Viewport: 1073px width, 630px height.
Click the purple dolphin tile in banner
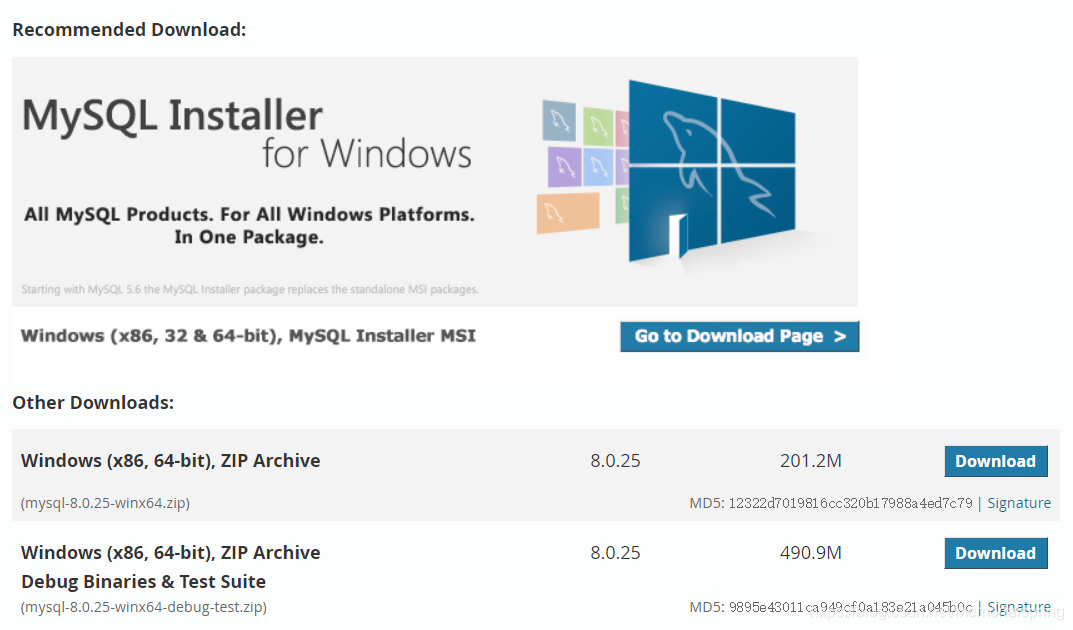tap(565, 167)
